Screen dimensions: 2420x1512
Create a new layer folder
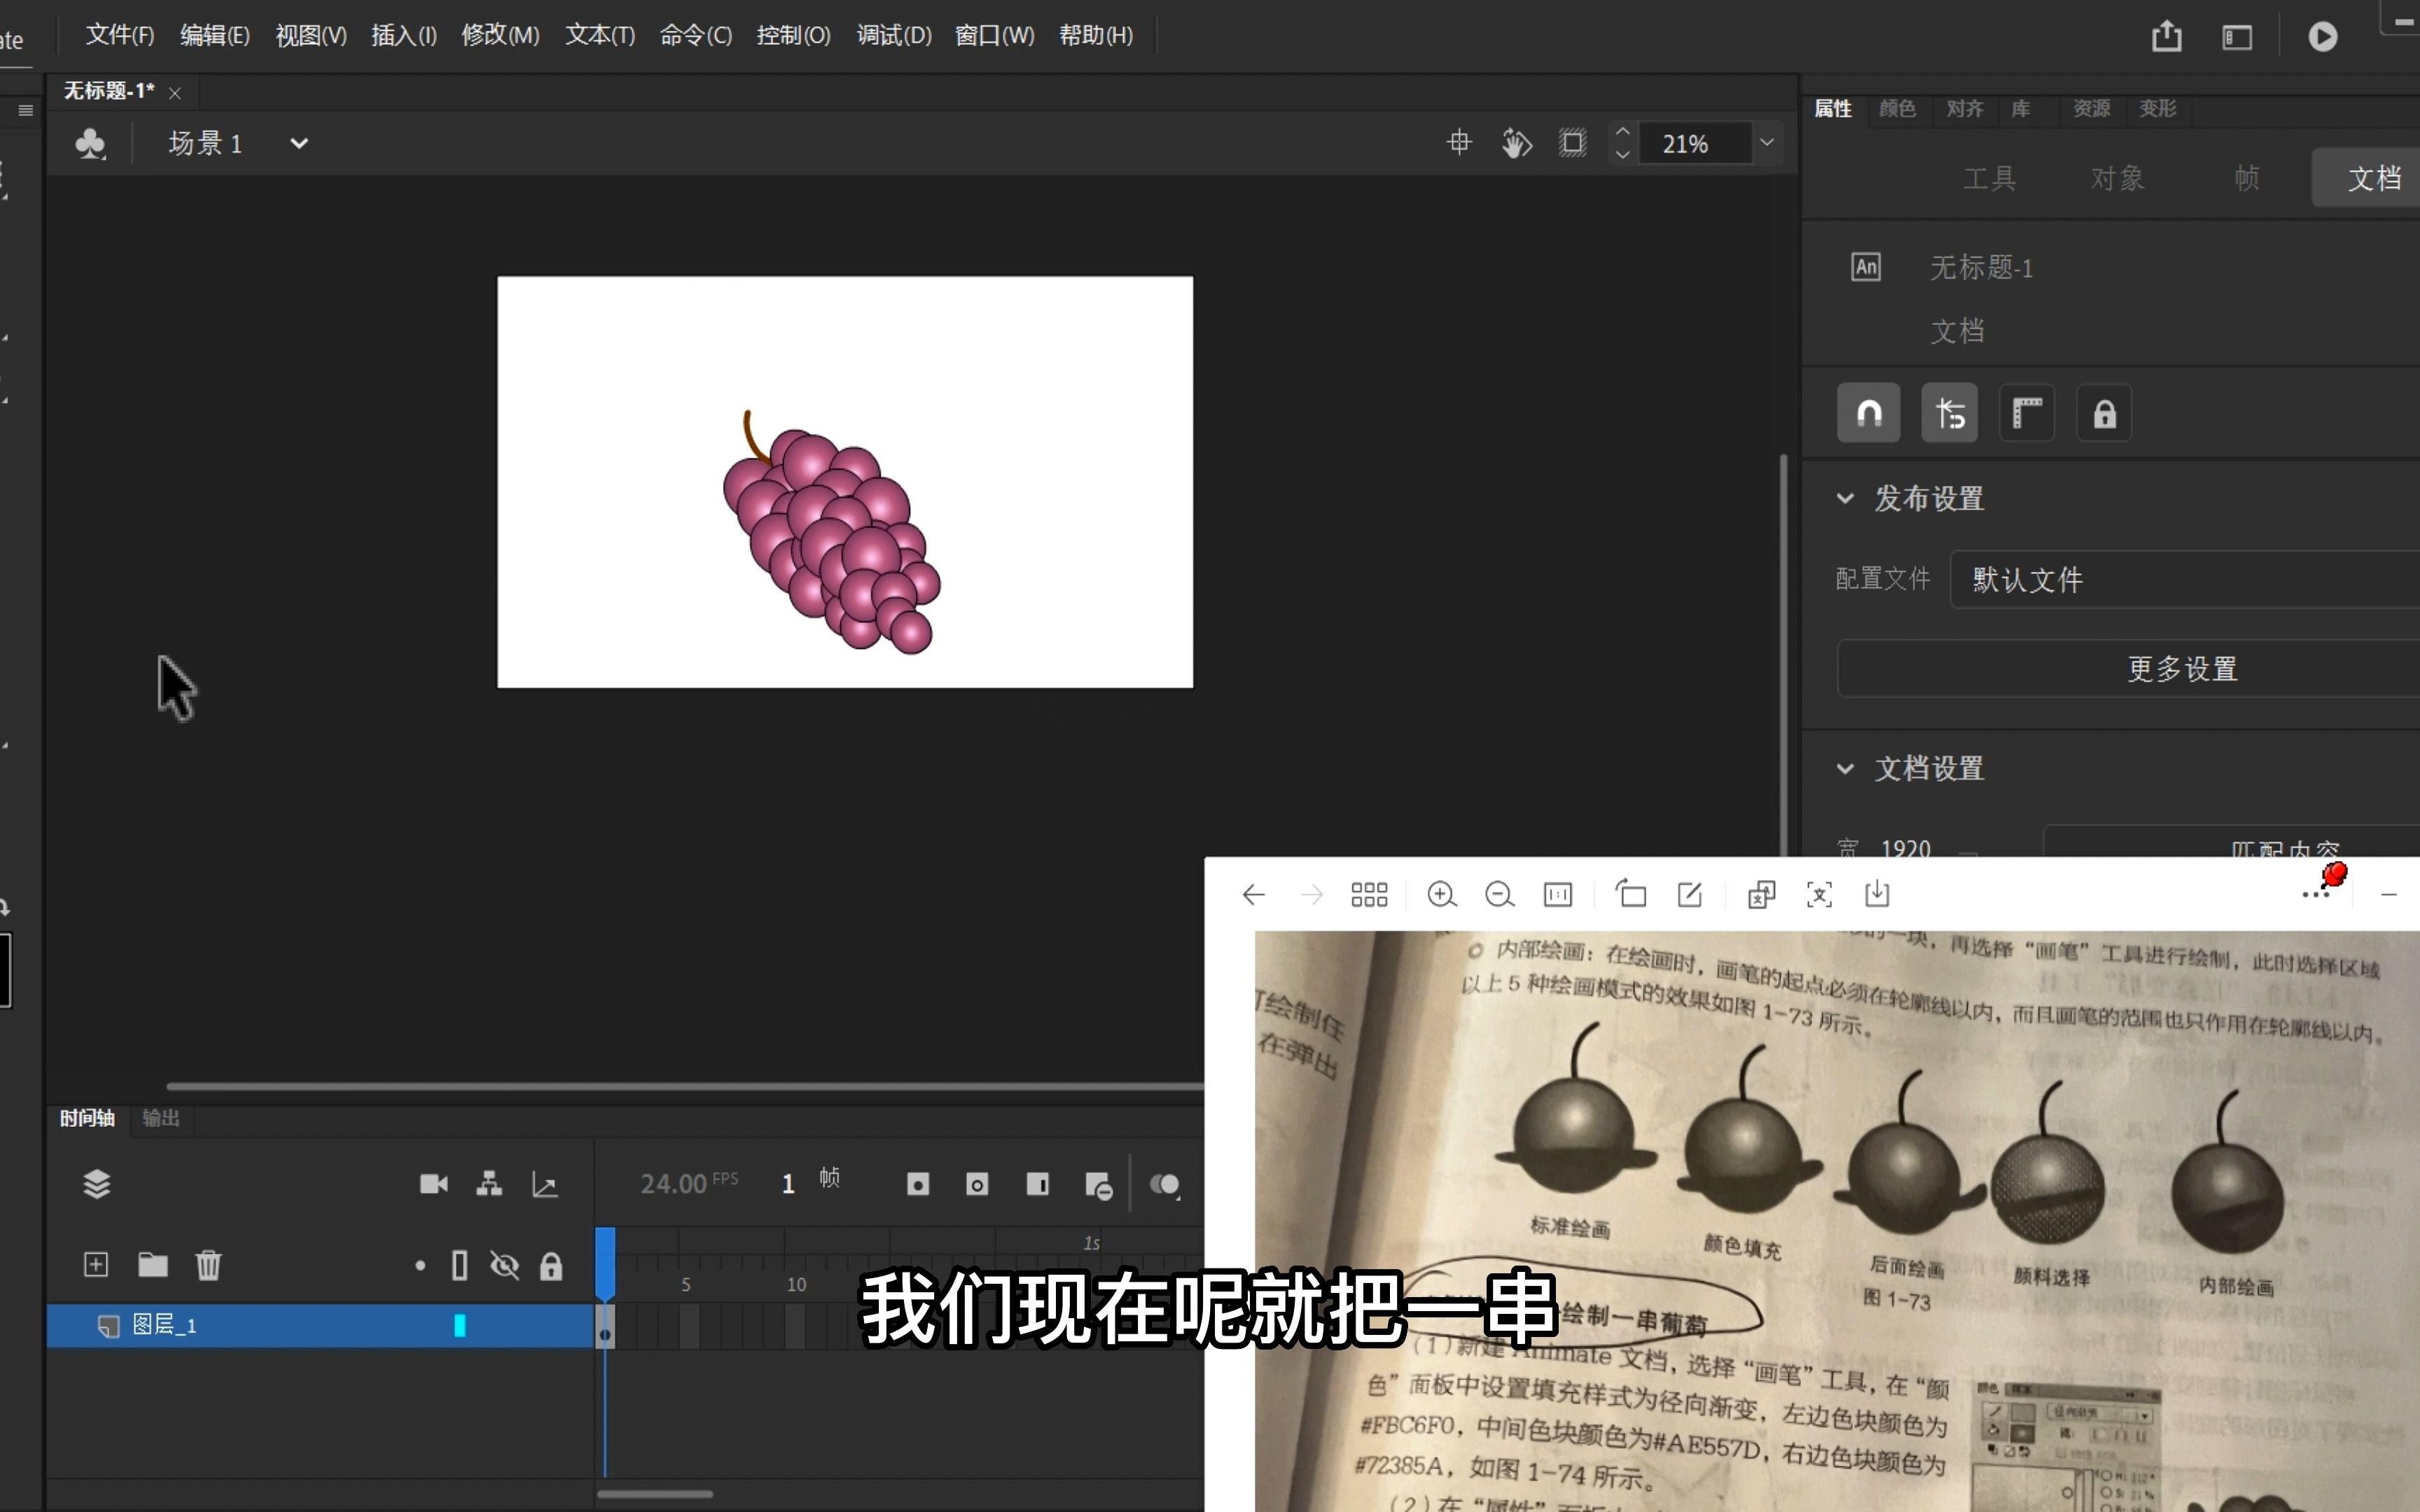[153, 1264]
